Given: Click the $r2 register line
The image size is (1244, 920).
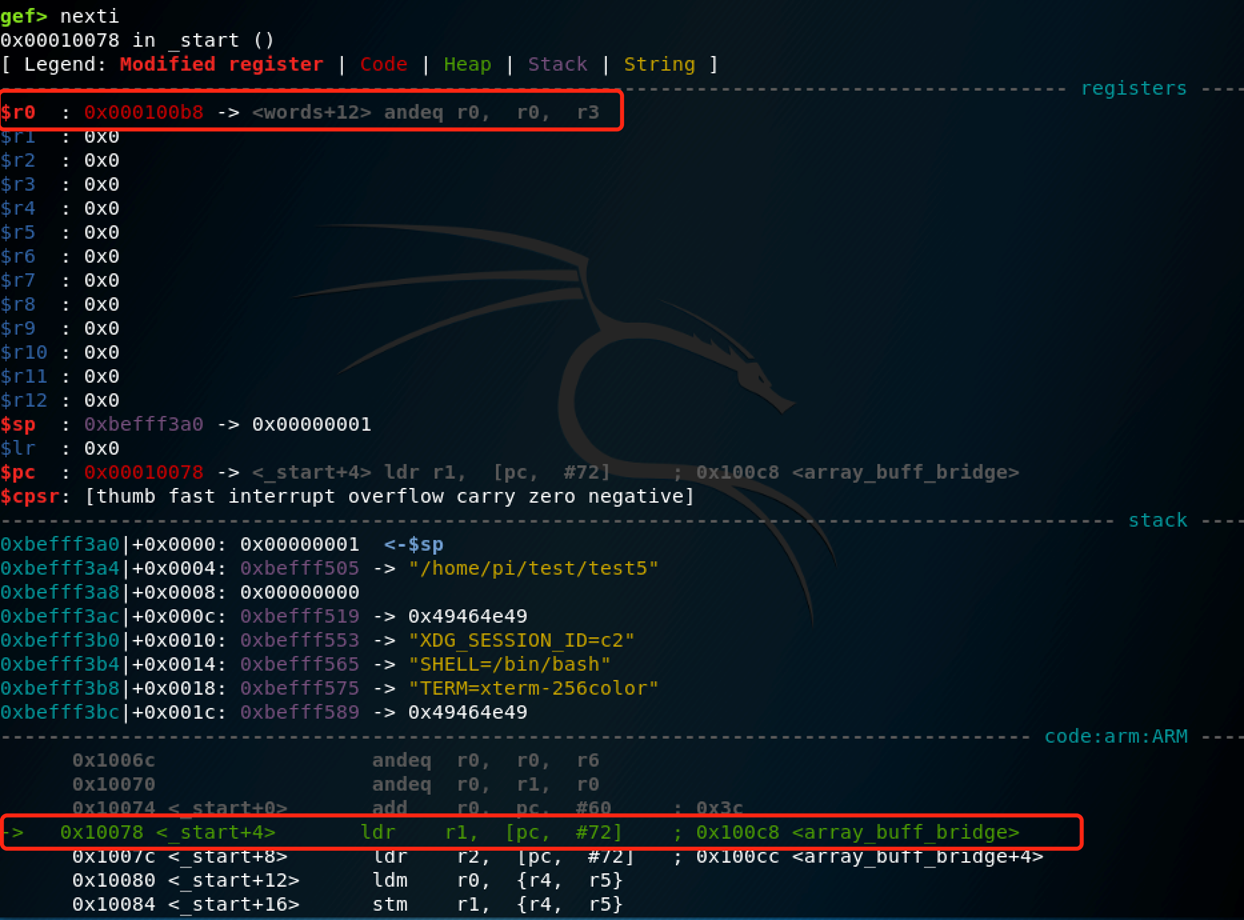Looking at the screenshot, I should (60, 160).
